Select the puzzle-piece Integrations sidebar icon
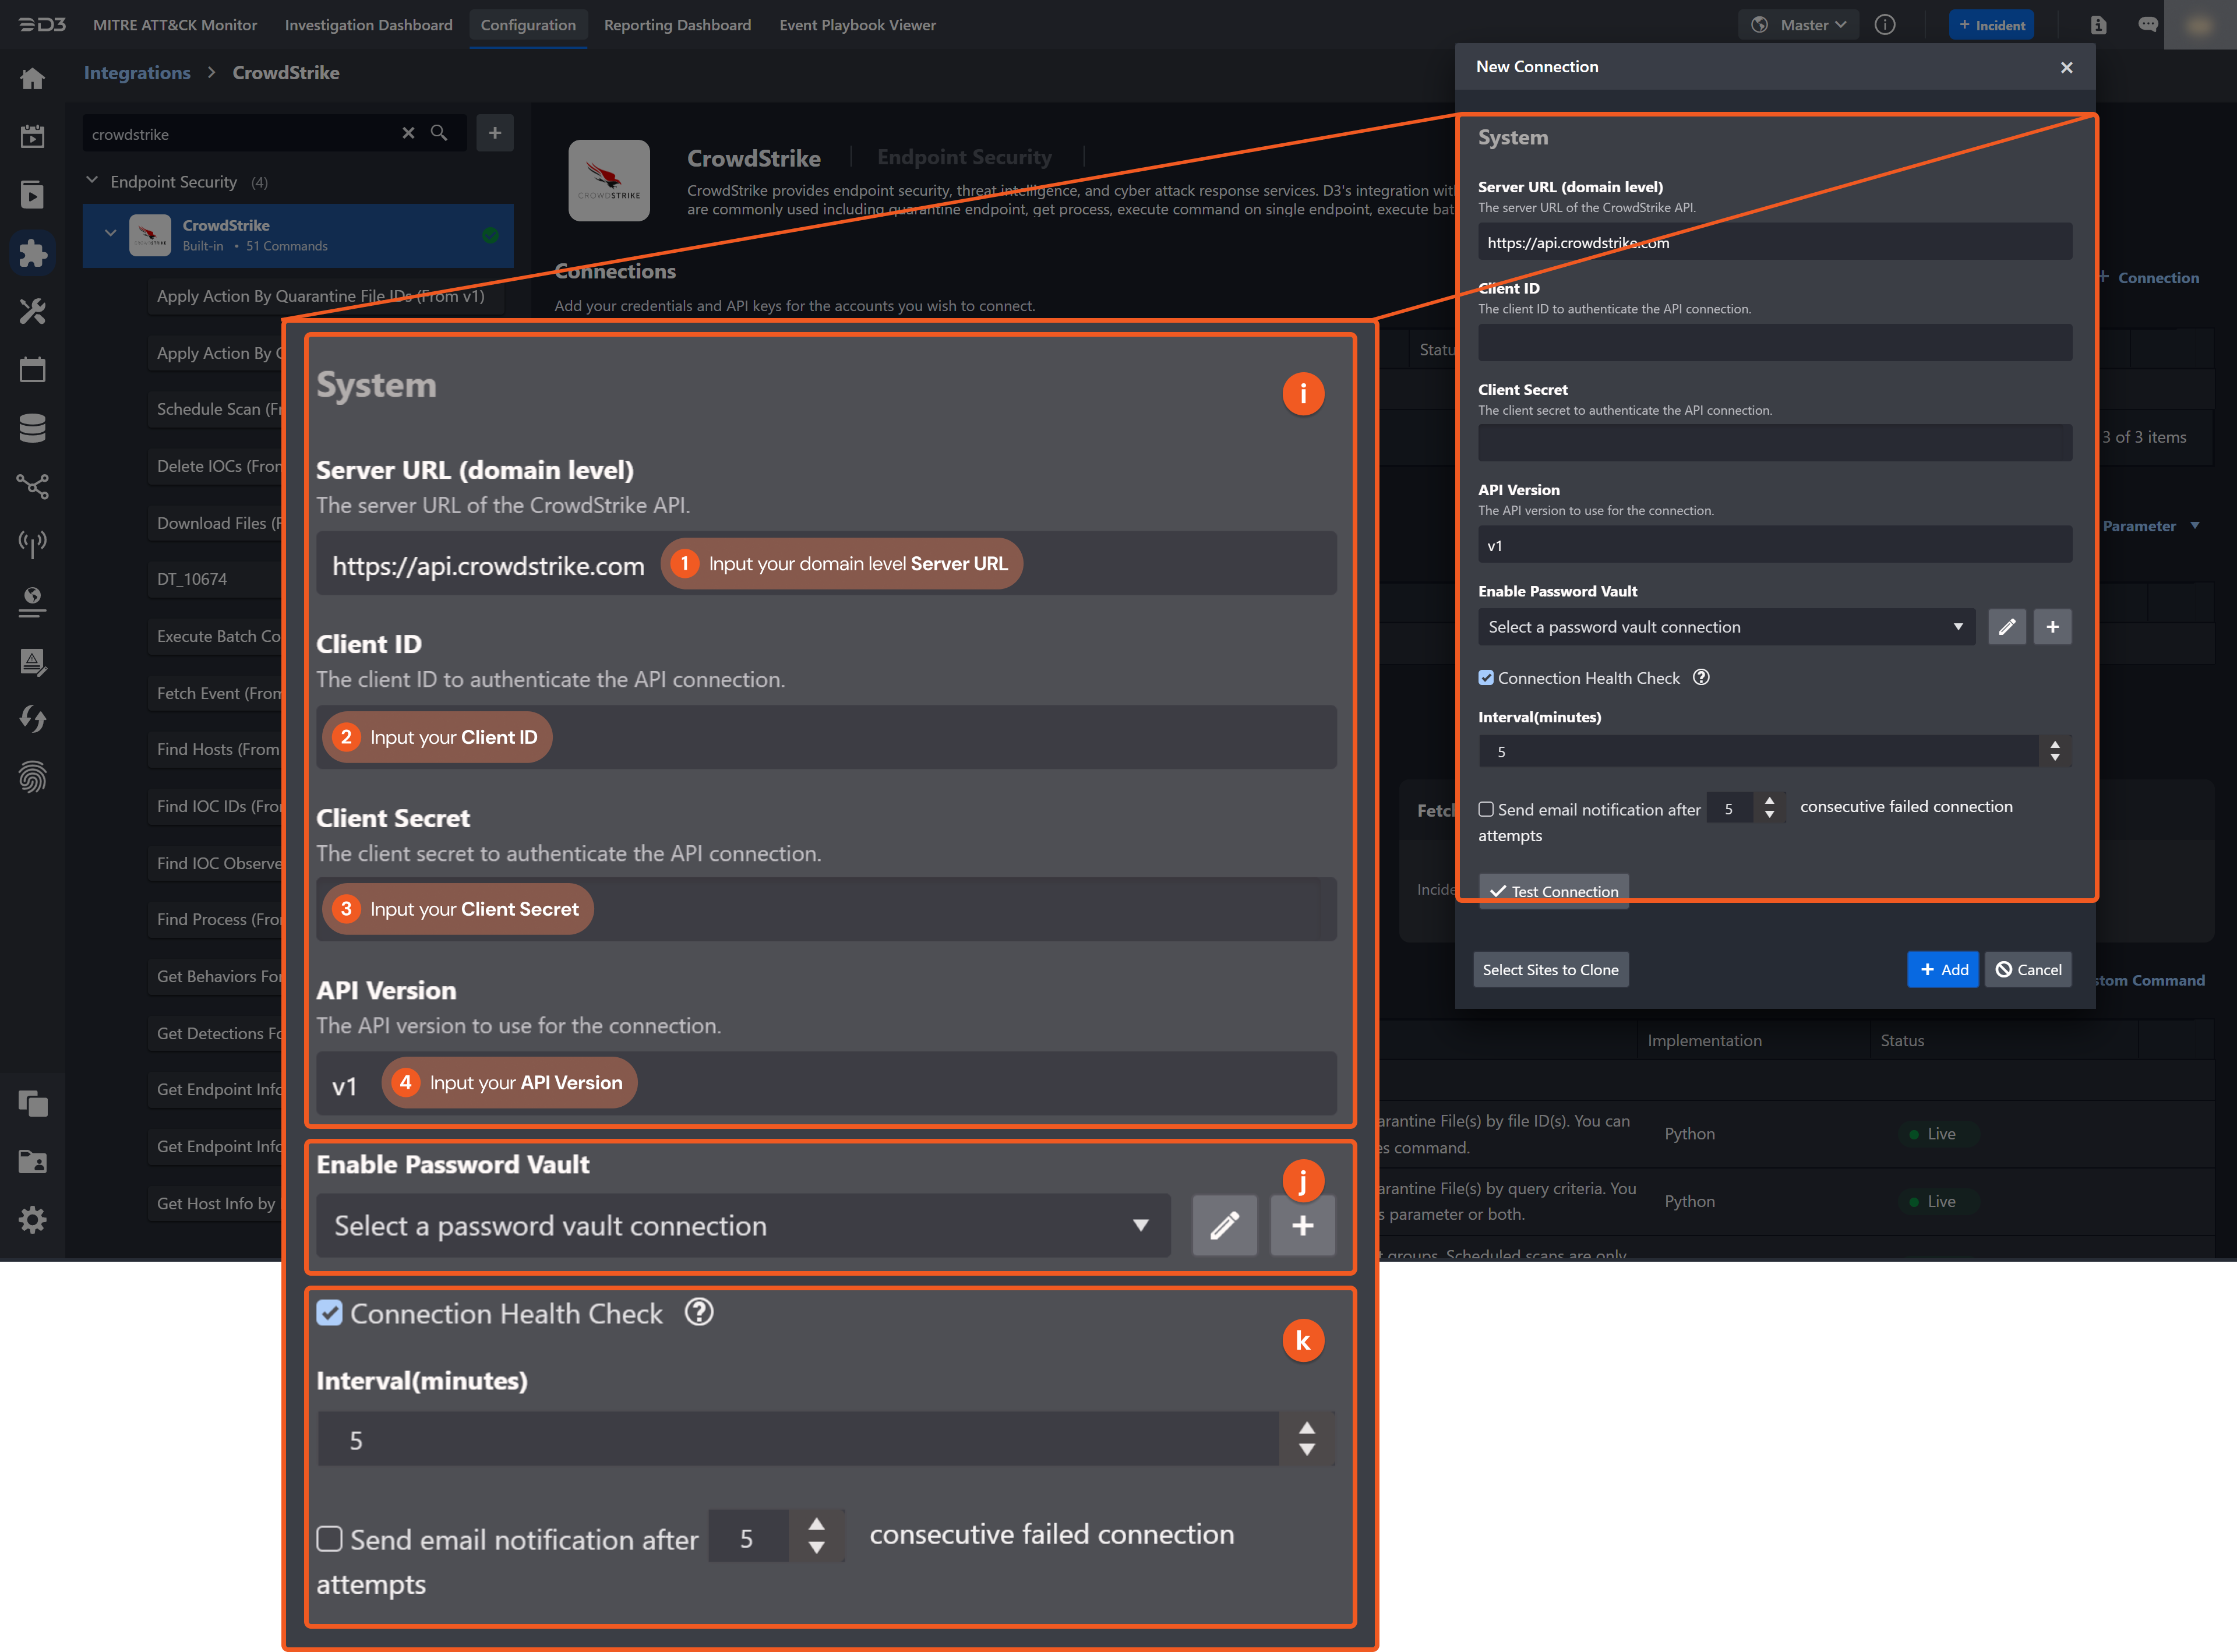Image resolution: width=2237 pixels, height=1652 pixels. point(33,253)
